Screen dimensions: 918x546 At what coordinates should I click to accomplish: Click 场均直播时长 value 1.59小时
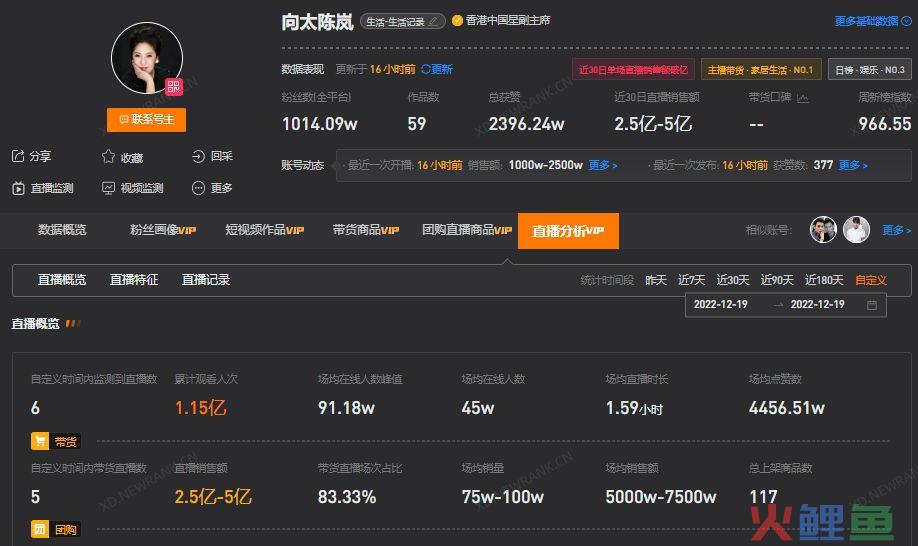(x=634, y=408)
